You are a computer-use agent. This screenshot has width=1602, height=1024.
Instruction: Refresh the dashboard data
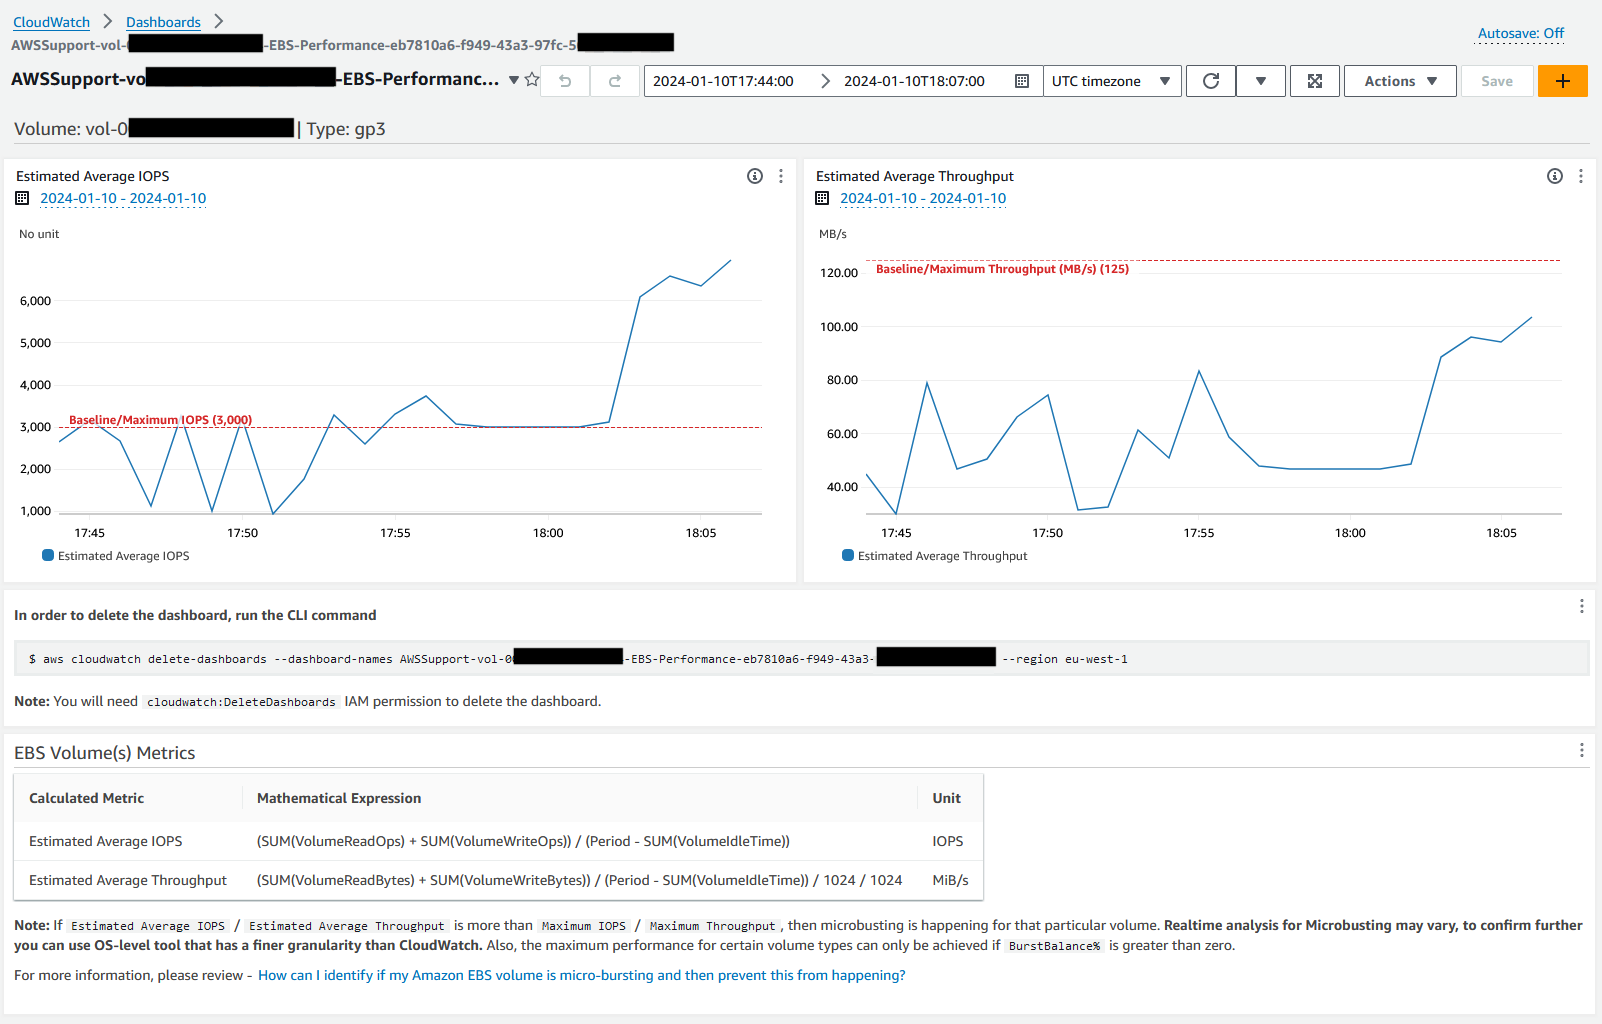[1210, 80]
